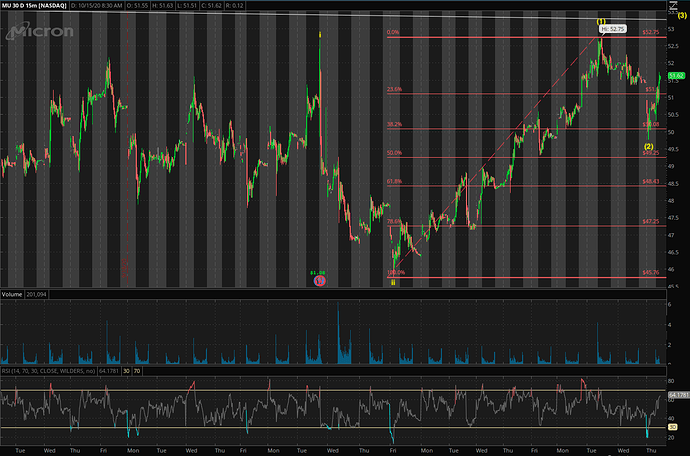Click the $48.43 Fibonacci price label
690x456 pixels.
click(649, 182)
